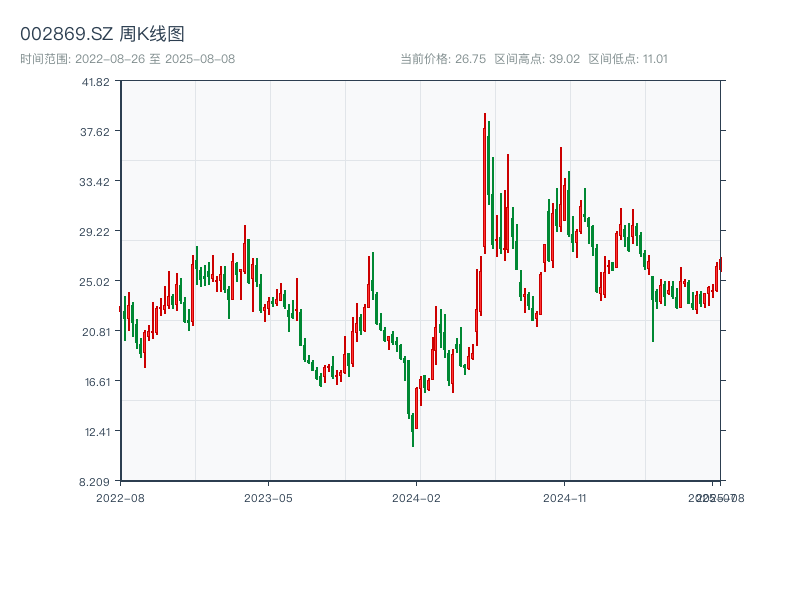Click the 16.61 y-axis label
The height and width of the screenshot is (600, 800).
[x=96, y=382]
